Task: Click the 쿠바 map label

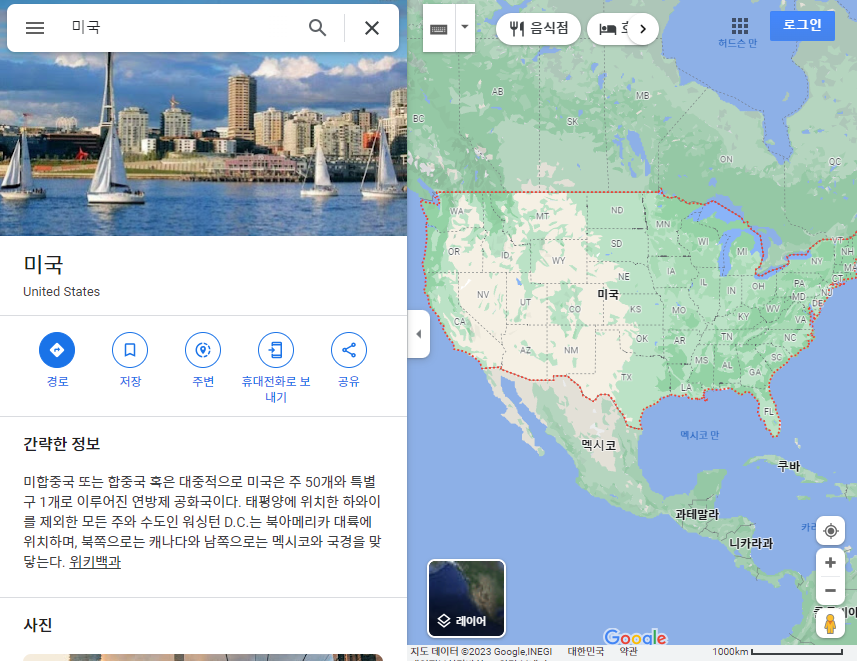Action: (x=789, y=466)
